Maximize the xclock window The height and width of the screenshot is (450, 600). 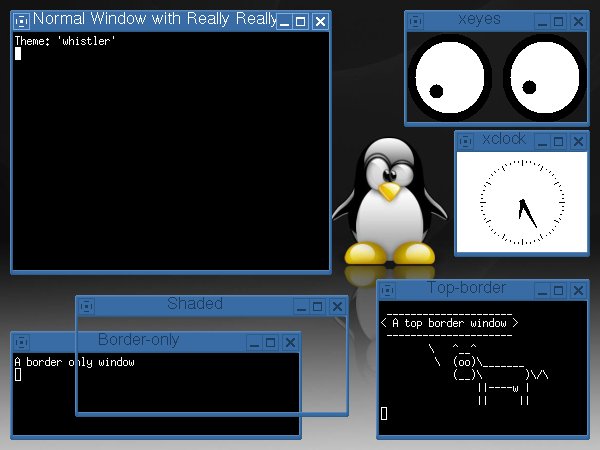(x=559, y=141)
